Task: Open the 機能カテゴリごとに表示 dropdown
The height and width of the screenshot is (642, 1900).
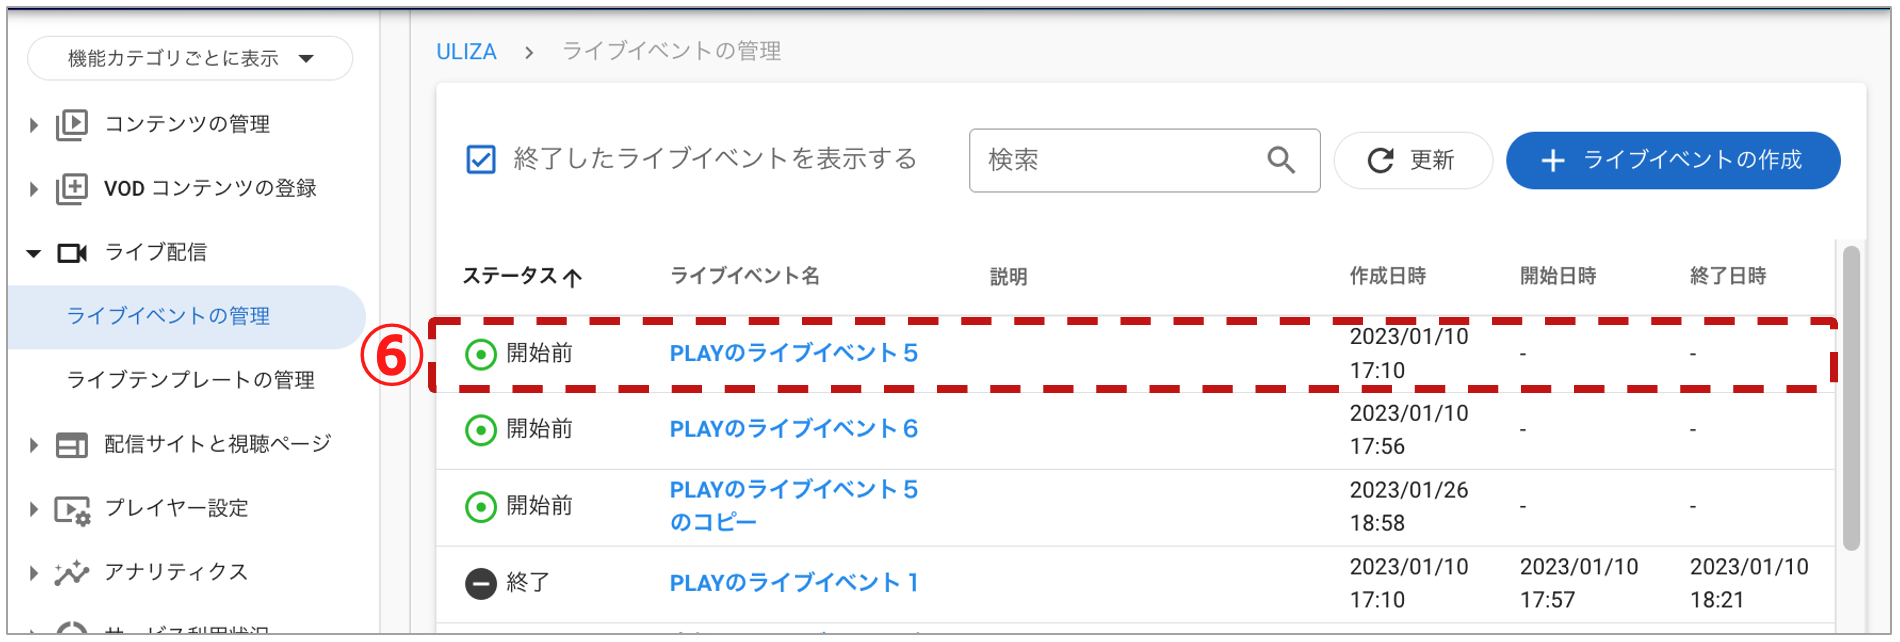Action: tap(190, 58)
